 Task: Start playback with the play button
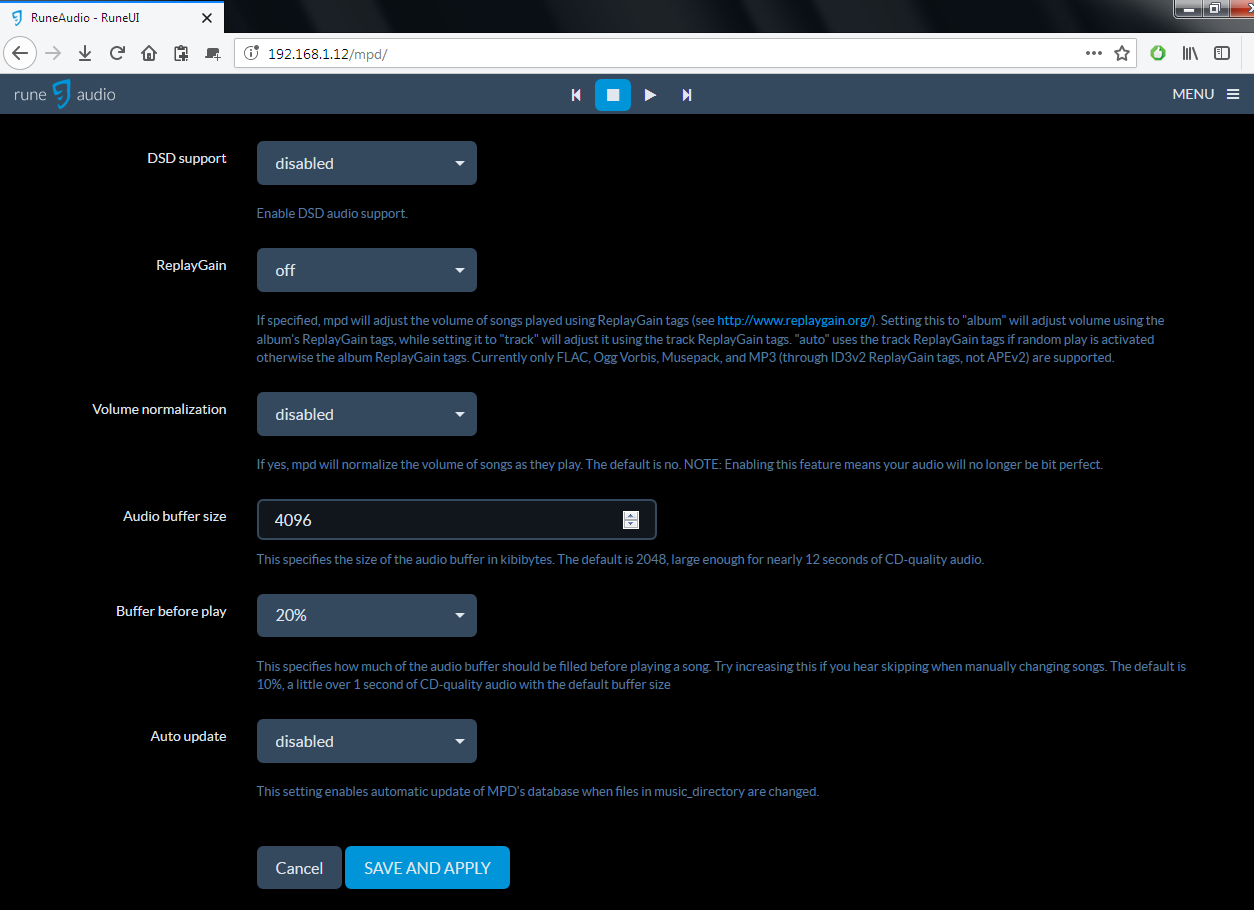650,95
